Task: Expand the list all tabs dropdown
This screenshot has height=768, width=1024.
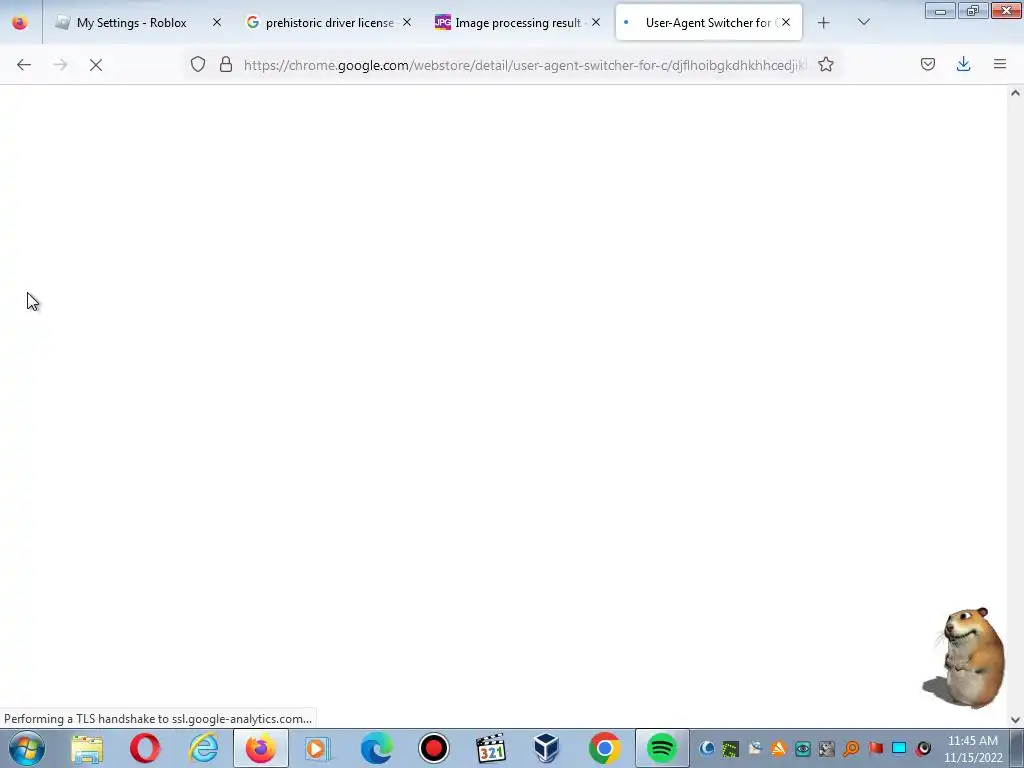Action: click(x=863, y=23)
